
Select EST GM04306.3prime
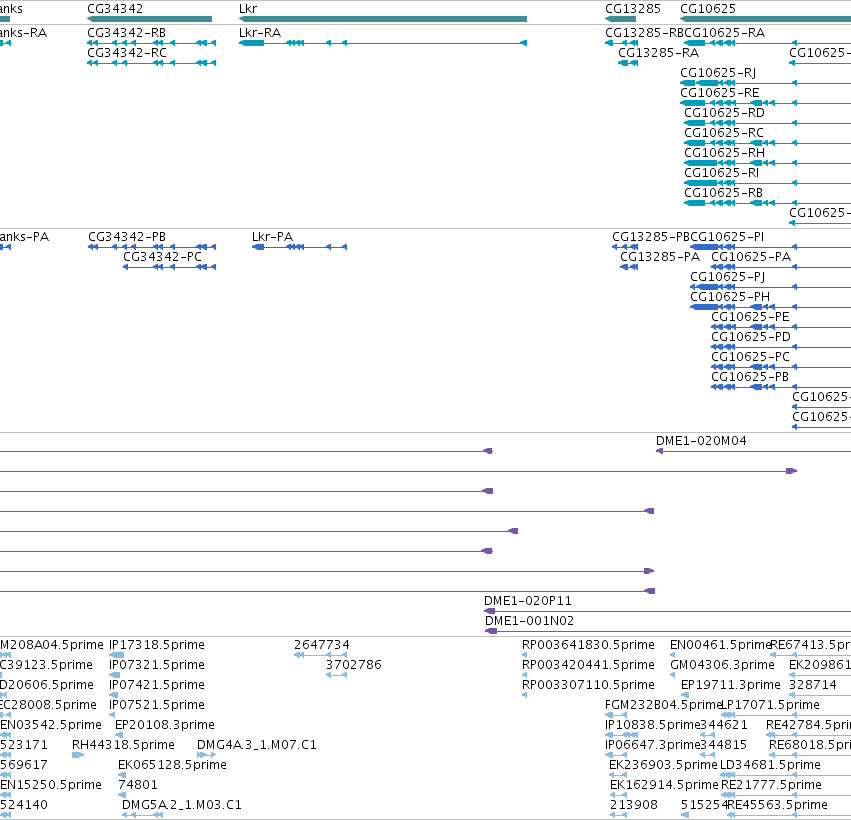(722, 665)
